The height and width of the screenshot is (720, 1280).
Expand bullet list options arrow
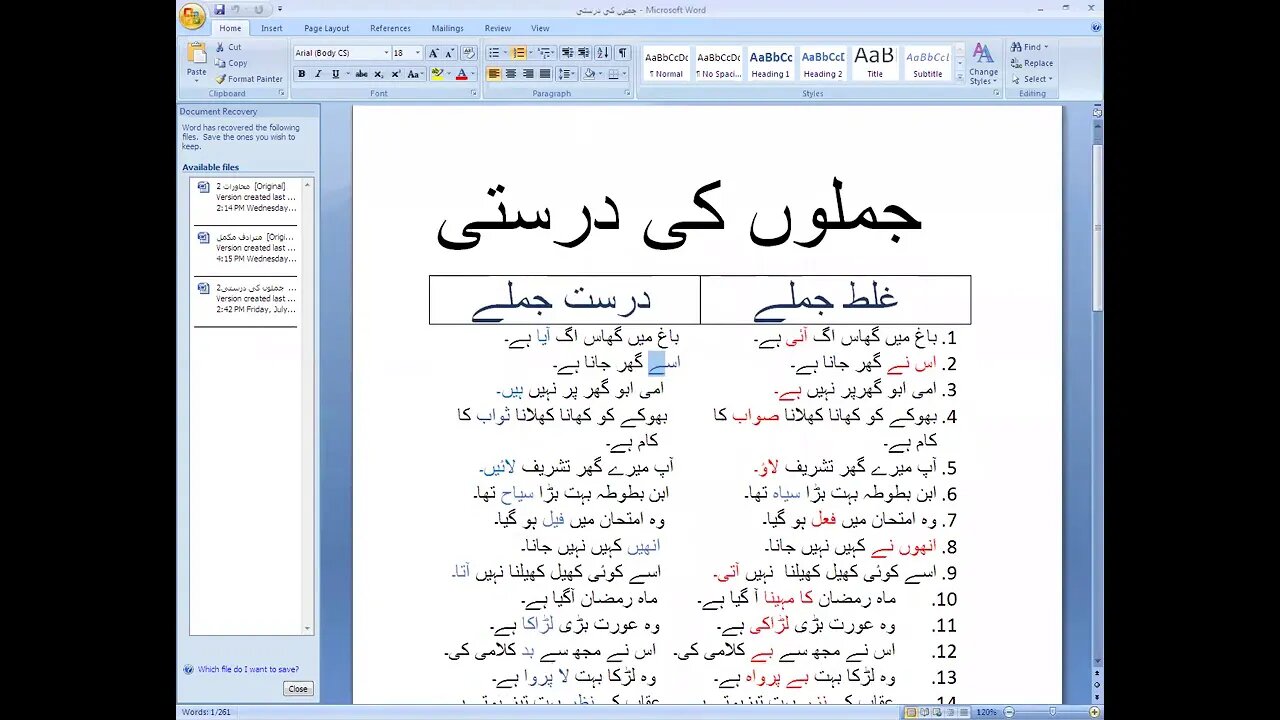504,53
